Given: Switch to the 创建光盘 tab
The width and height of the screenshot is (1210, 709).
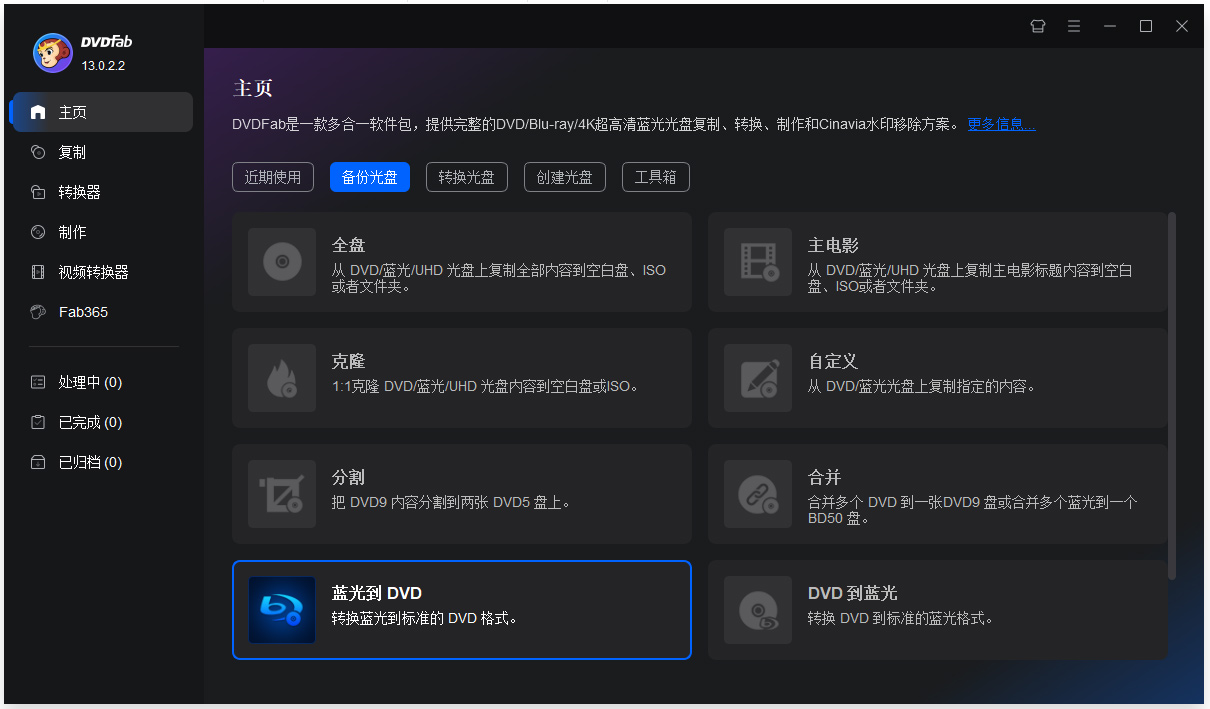Looking at the screenshot, I should pos(564,177).
